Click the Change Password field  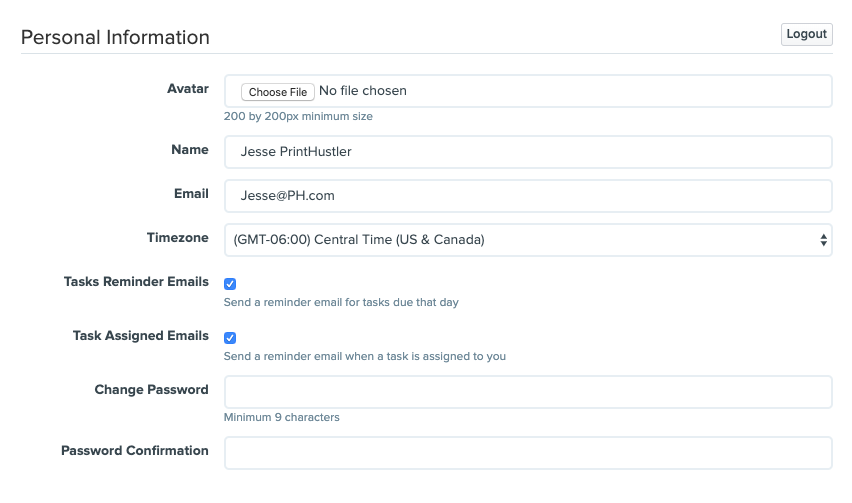point(528,392)
